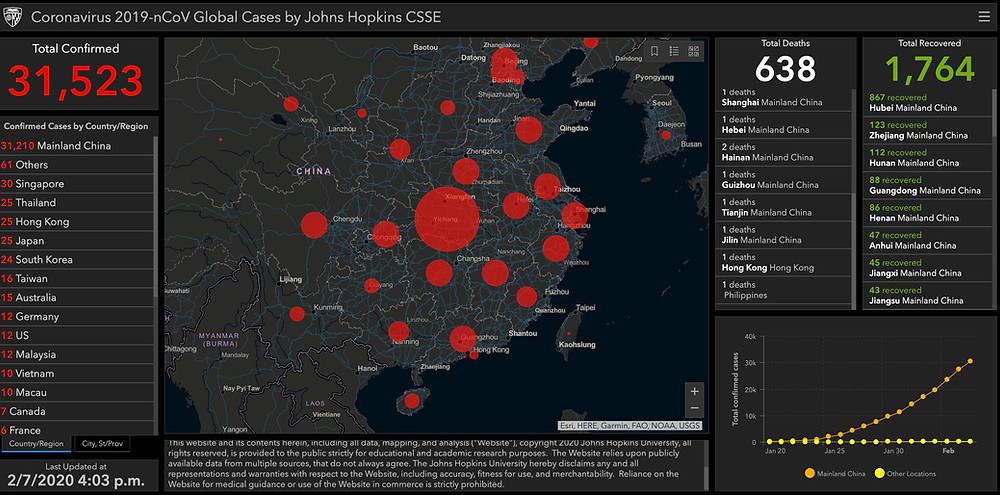Select the 61 Others row
Image resolution: width=1000 pixels, height=495 pixels.
[77, 165]
